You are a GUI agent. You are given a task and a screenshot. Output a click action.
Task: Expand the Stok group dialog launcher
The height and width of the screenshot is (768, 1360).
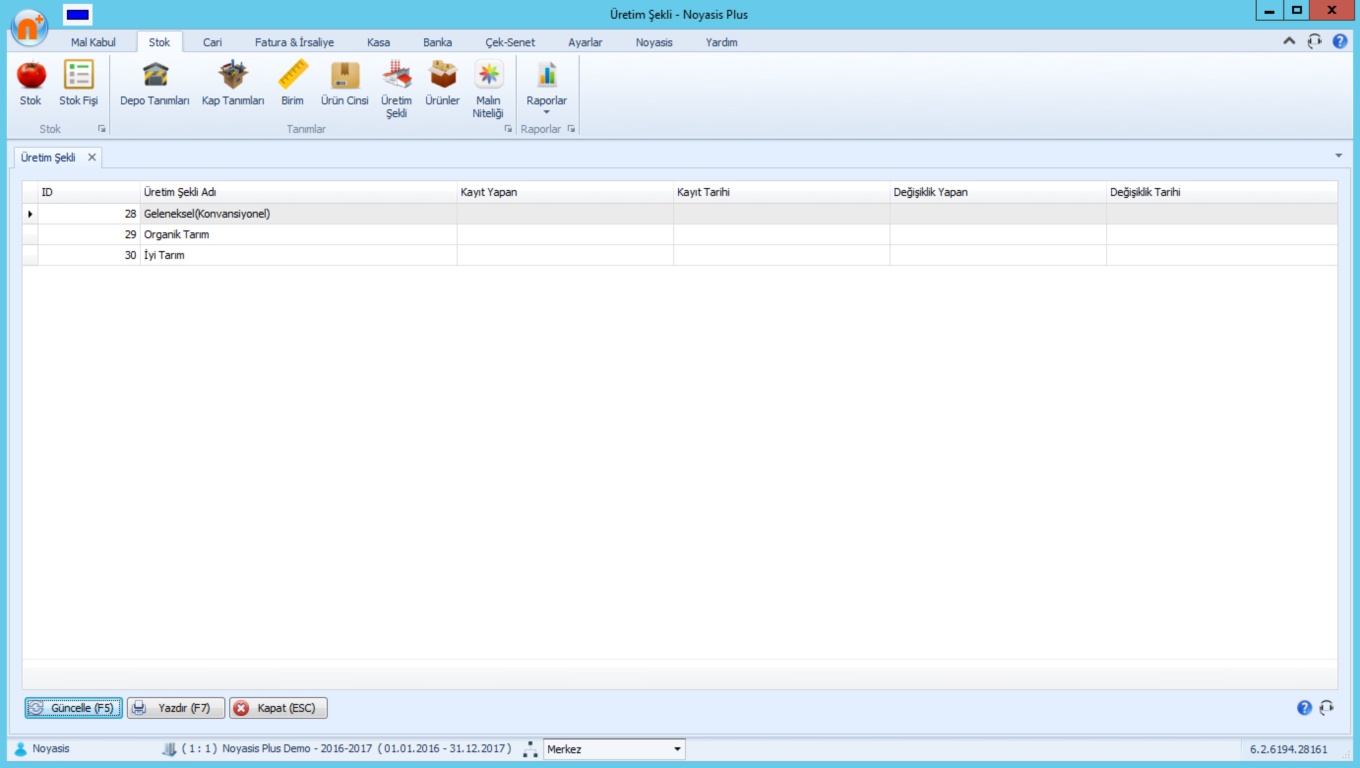pyautogui.click(x=101, y=129)
